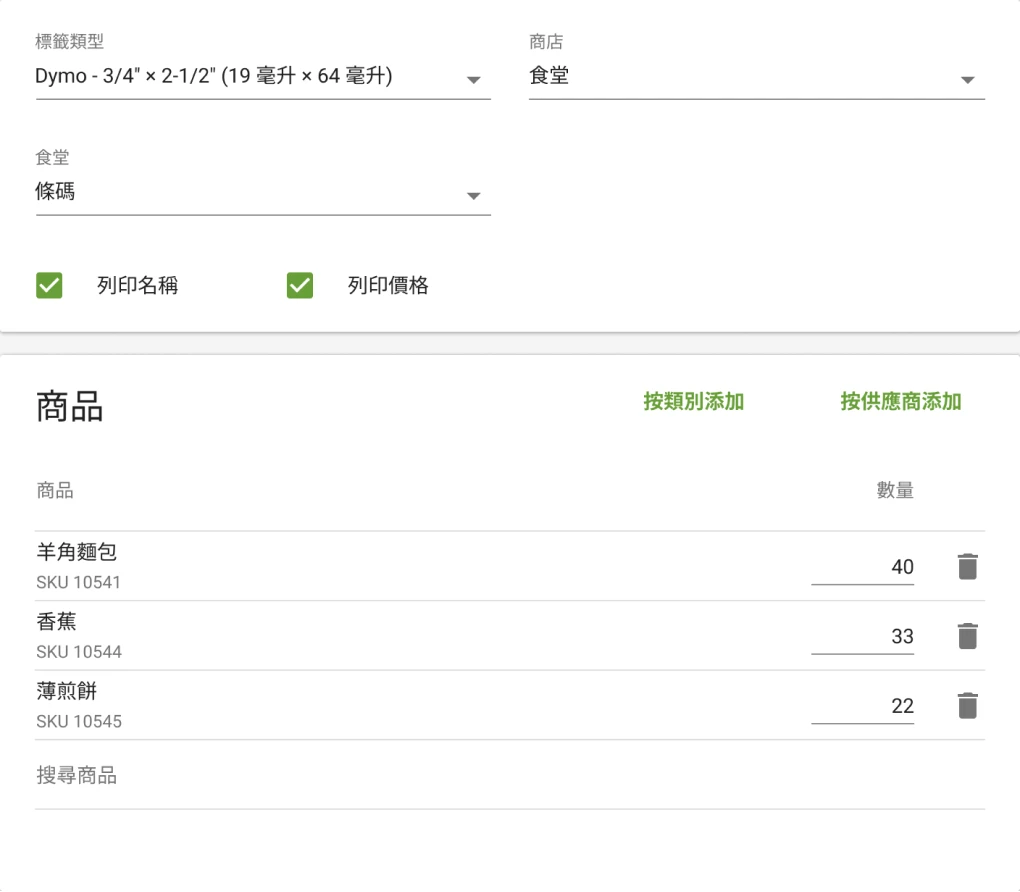
Task: Remove 香蕉 using its trash icon
Action: [x=967, y=636]
